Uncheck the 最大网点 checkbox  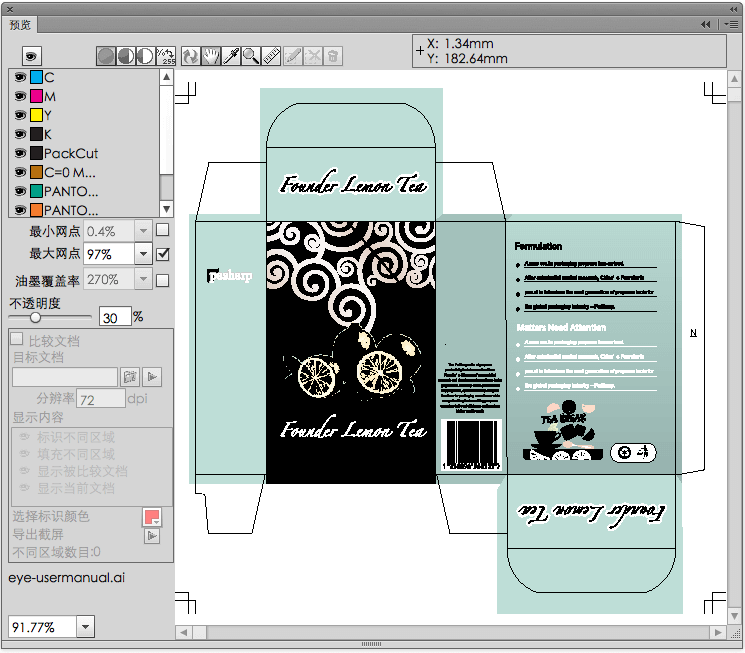(x=163, y=255)
